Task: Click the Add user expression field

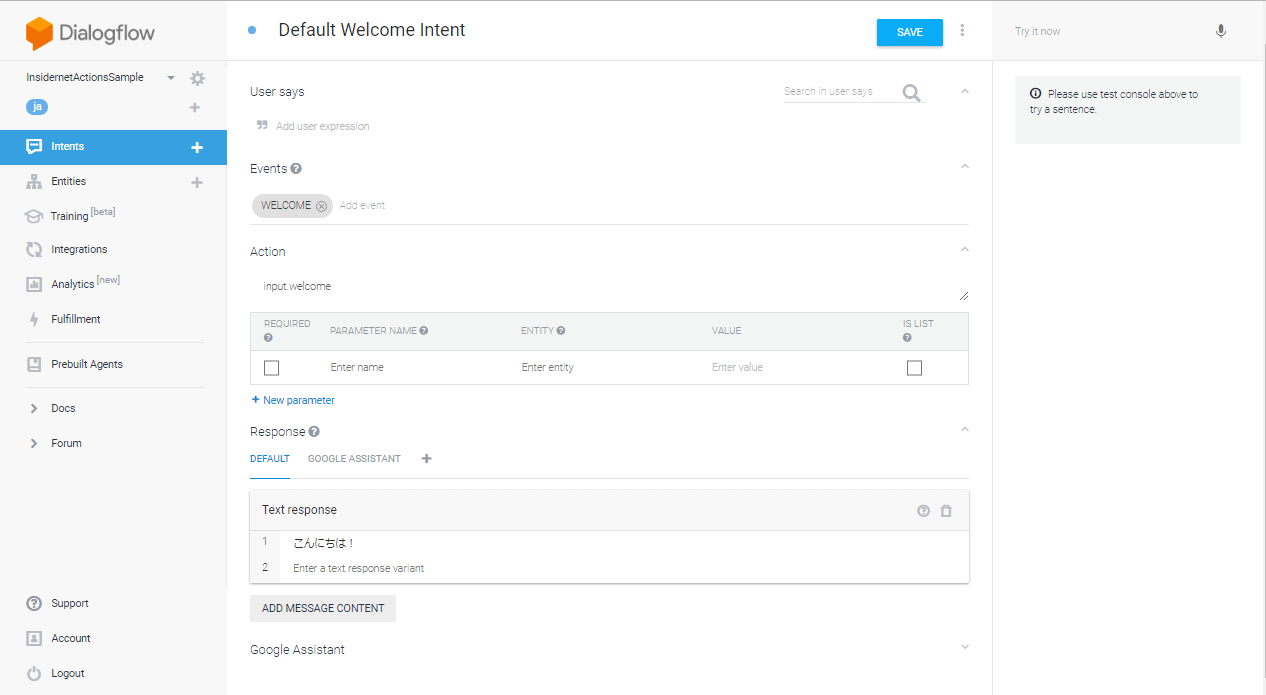Action: pyautogui.click(x=322, y=127)
